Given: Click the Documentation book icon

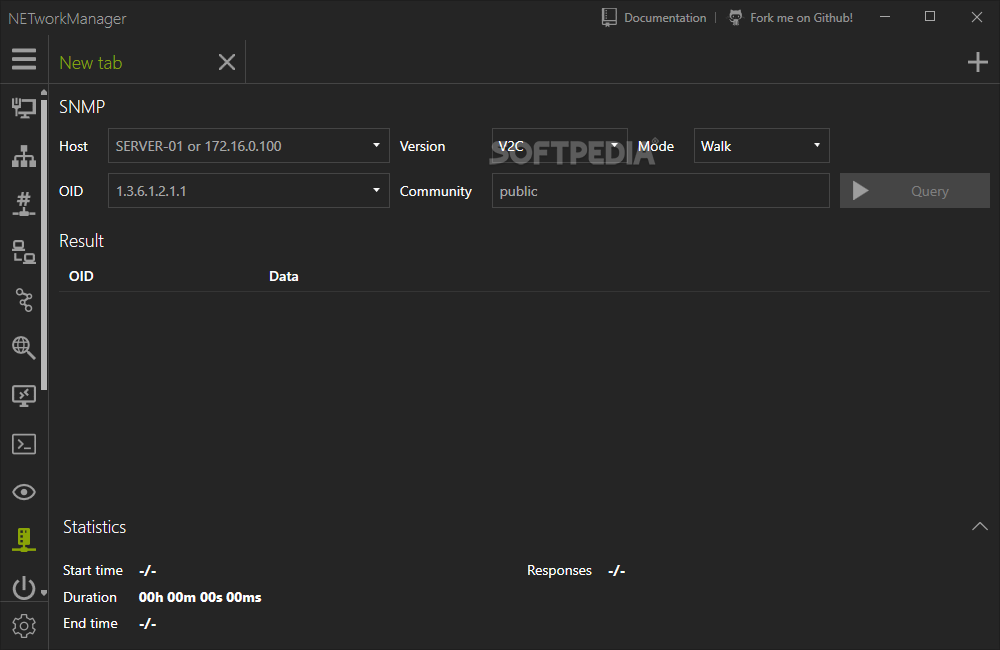Looking at the screenshot, I should (609, 17).
